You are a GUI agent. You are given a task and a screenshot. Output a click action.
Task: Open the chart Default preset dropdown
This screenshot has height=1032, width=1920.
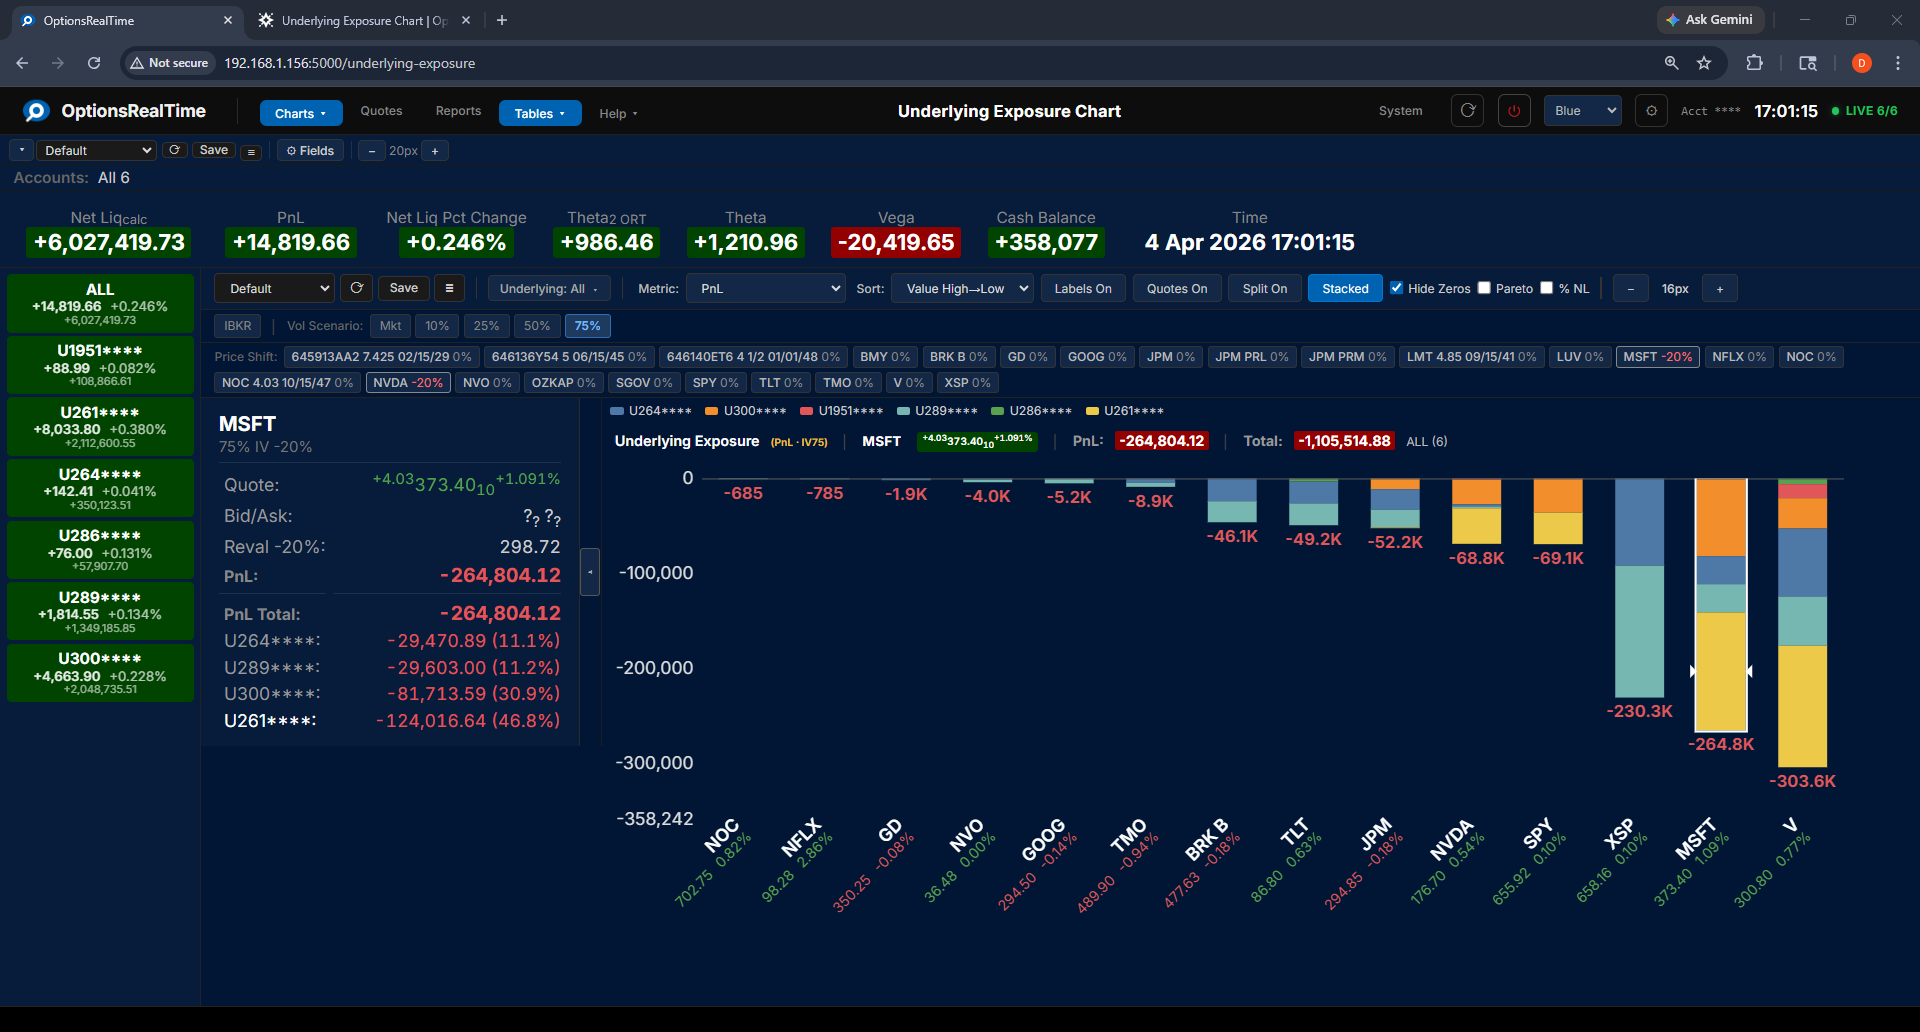click(x=274, y=288)
